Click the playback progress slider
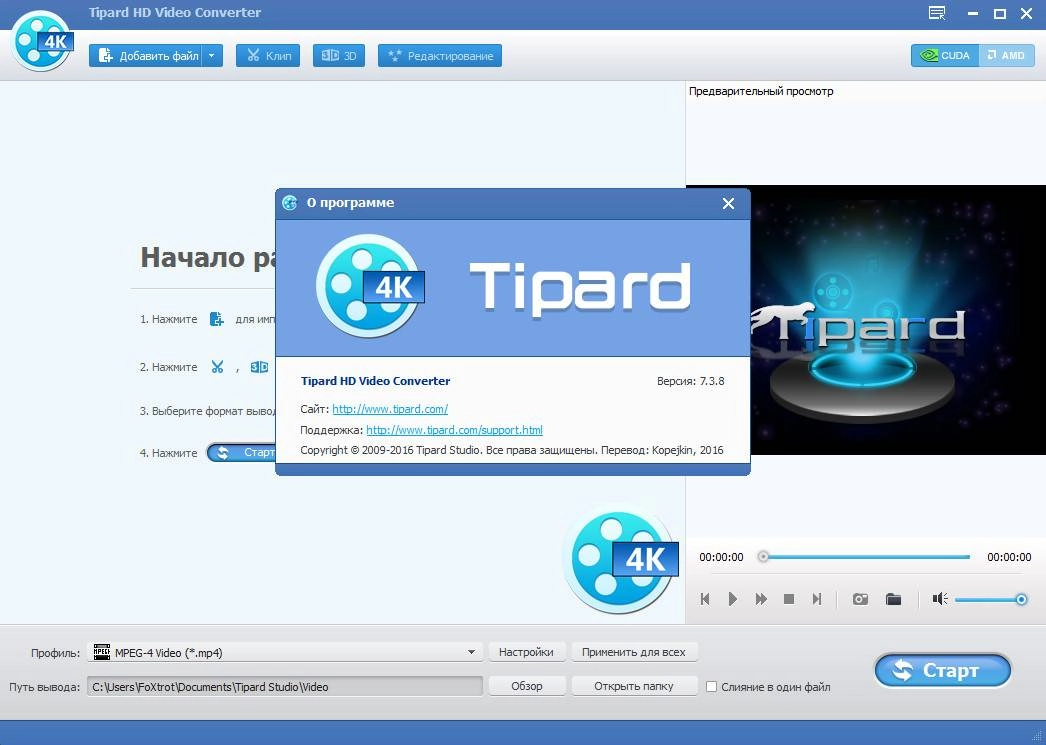 click(865, 557)
